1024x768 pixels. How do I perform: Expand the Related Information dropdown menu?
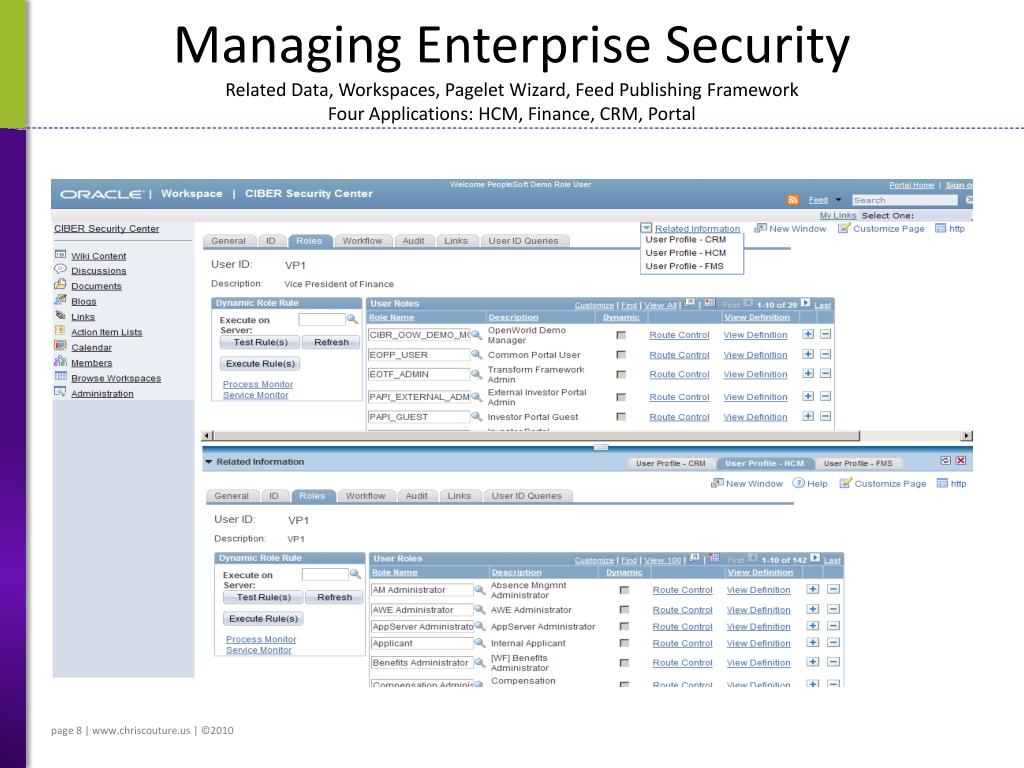coord(646,228)
